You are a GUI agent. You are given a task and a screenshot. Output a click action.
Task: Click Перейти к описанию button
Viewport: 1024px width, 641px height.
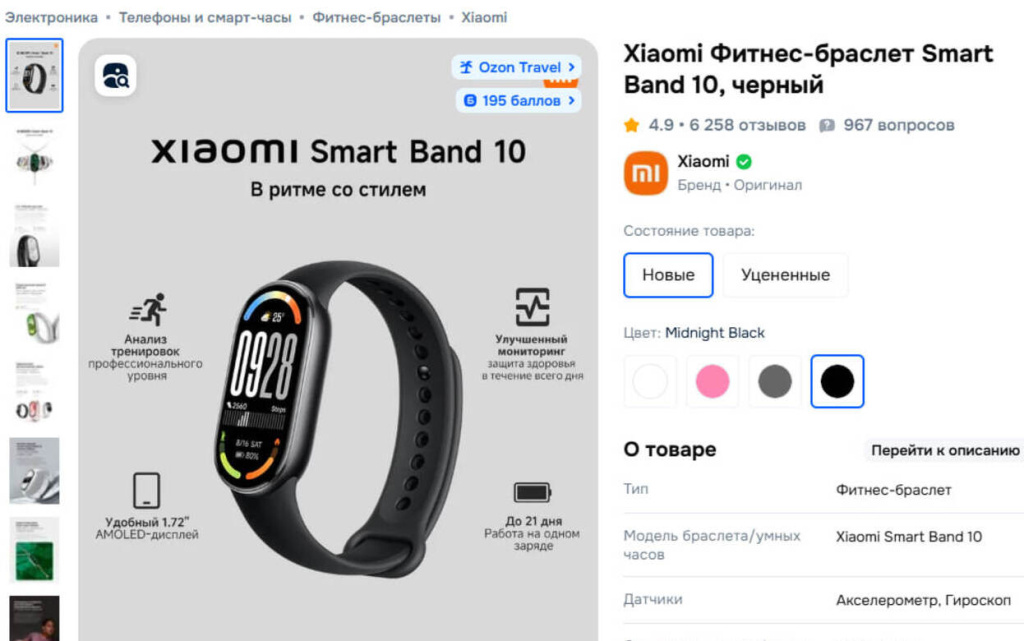(x=944, y=450)
